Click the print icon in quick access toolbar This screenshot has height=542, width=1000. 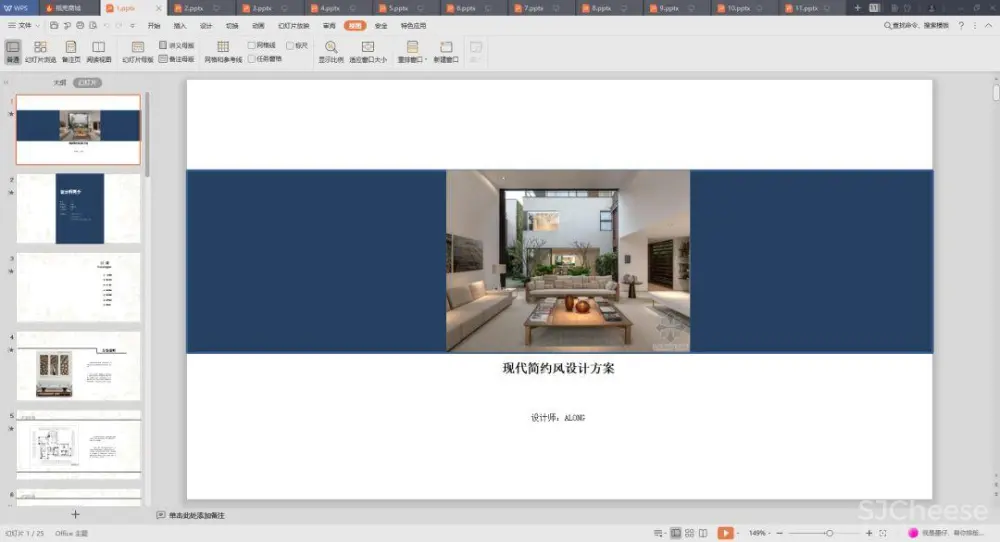point(80,26)
